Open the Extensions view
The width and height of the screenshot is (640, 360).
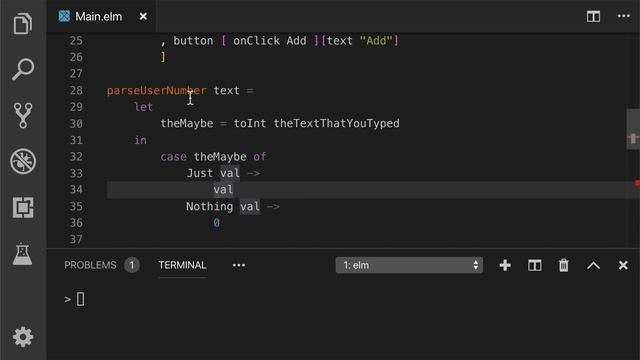pyautogui.click(x=23, y=207)
